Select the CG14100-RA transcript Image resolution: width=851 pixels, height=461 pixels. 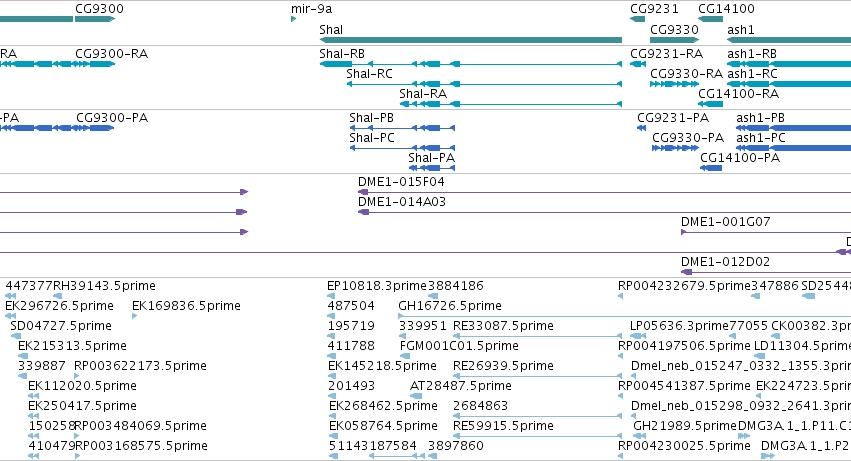tap(710, 104)
